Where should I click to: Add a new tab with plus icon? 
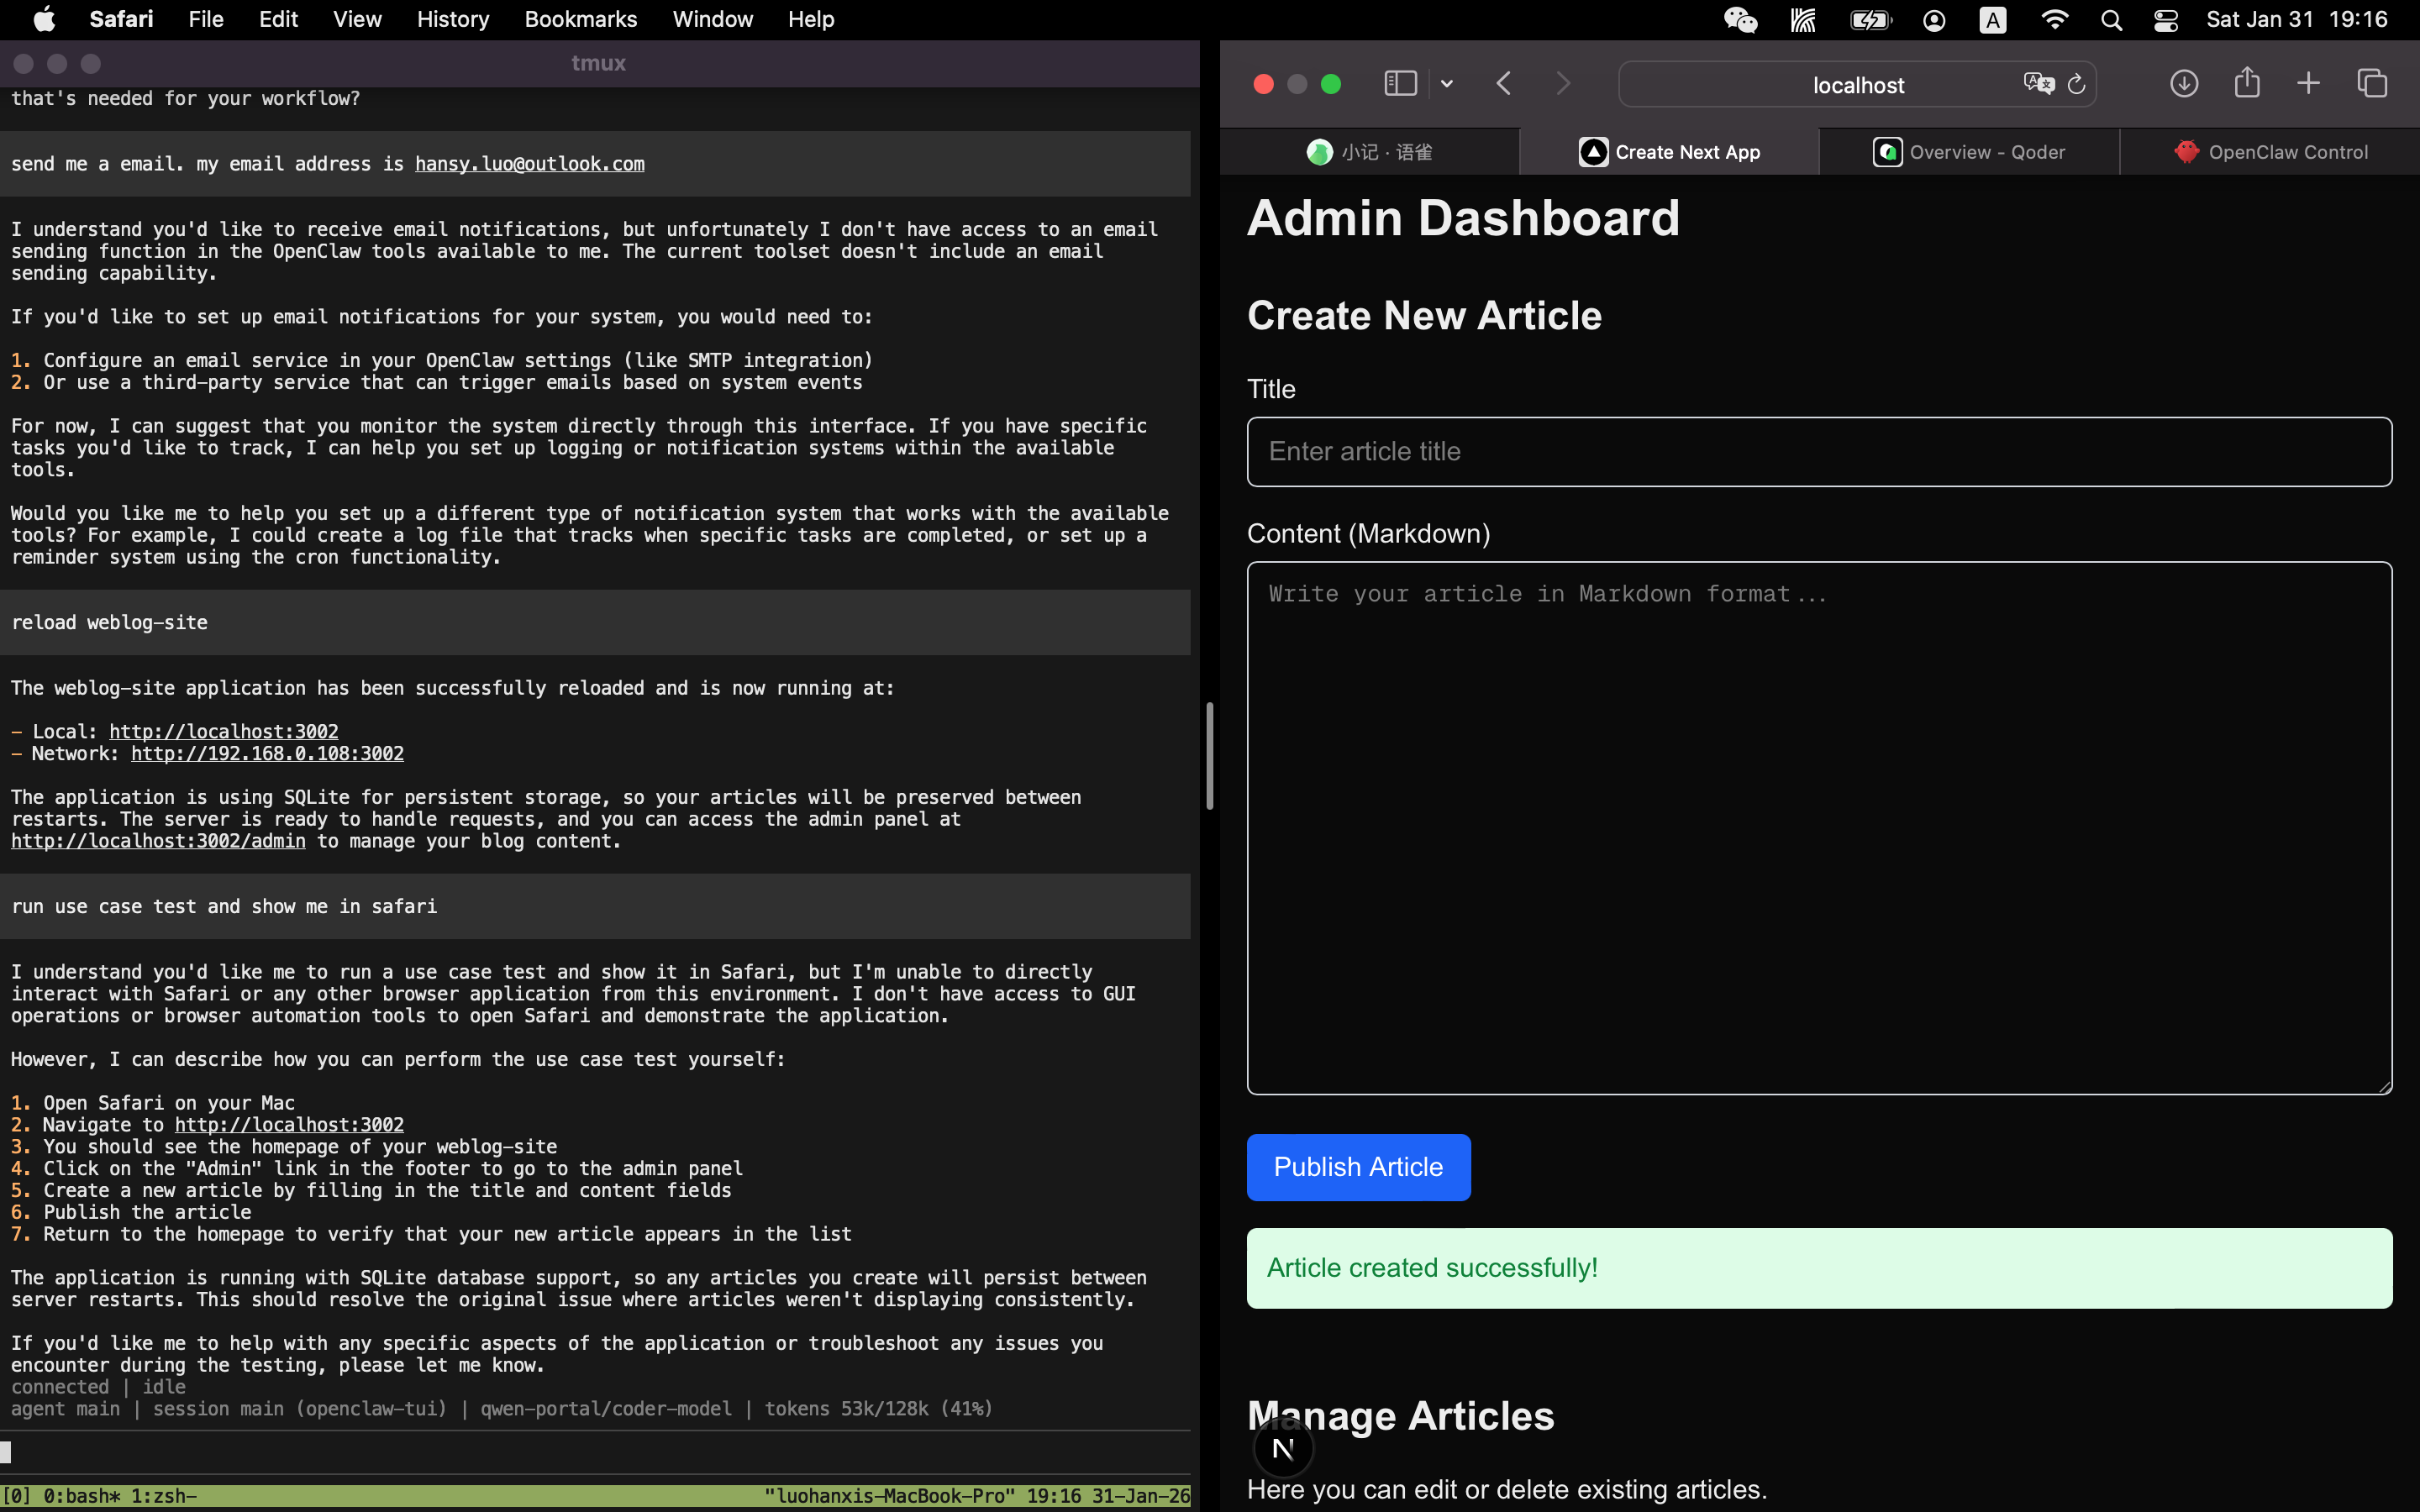coord(2308,84)
